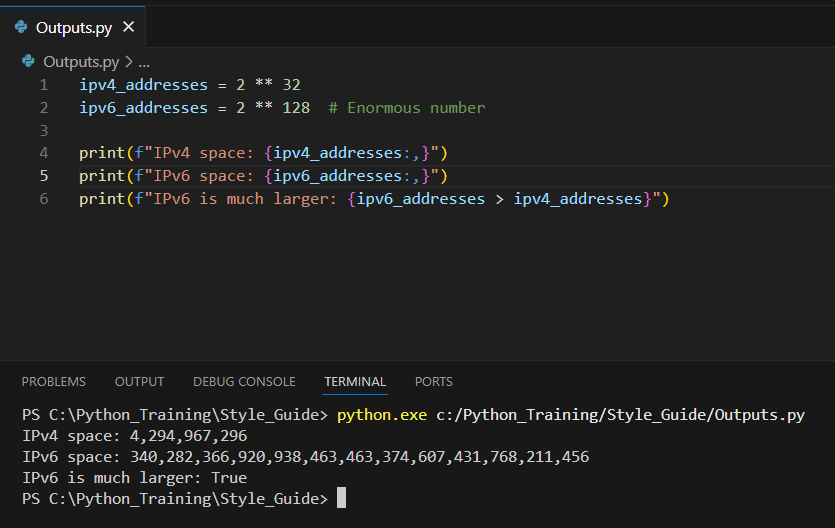Click the print keyword on line 4
The image size is (835, 528).
point(102,154)
